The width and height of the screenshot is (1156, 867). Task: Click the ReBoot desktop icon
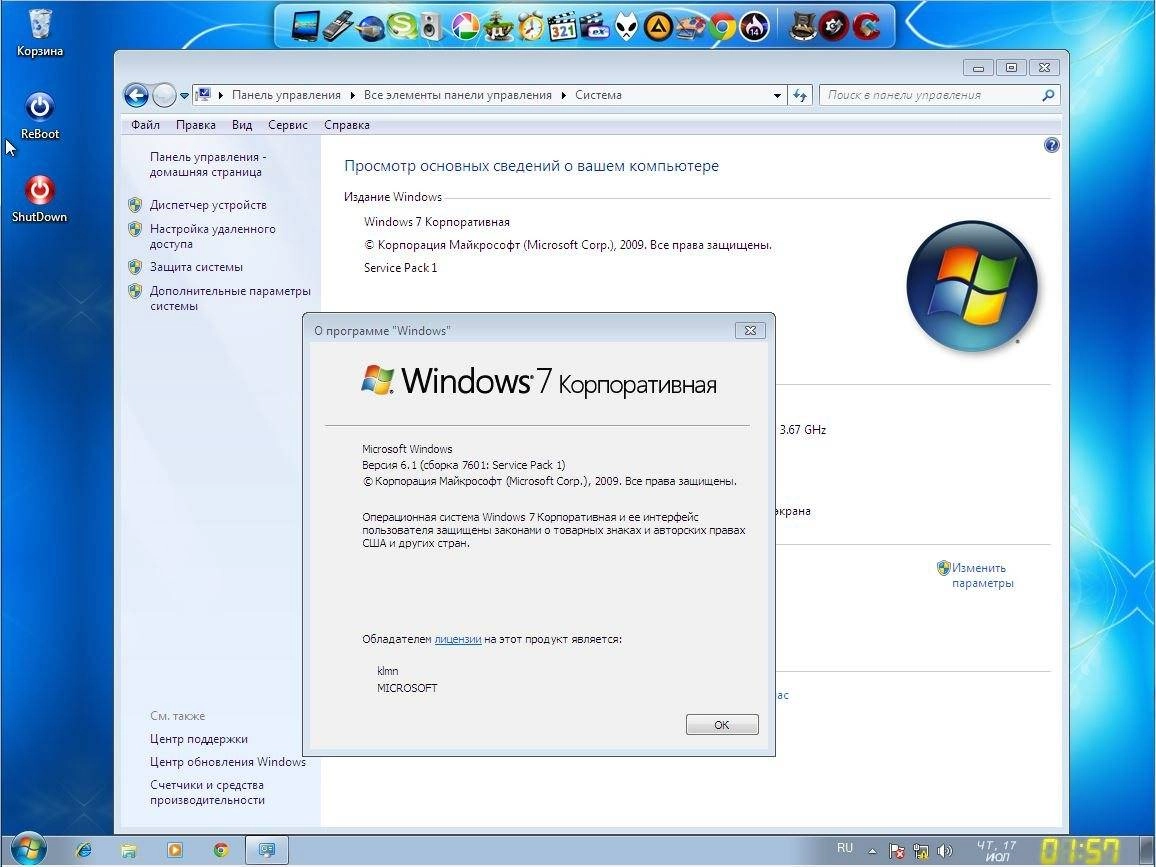[40, 116]
